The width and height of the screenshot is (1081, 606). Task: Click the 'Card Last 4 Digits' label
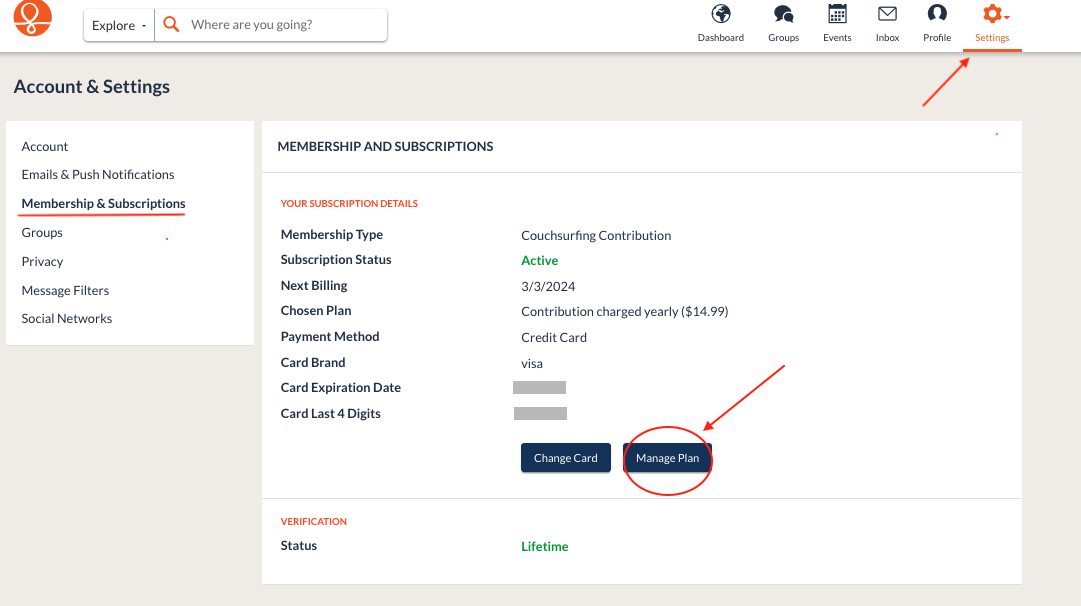point(331,414)
